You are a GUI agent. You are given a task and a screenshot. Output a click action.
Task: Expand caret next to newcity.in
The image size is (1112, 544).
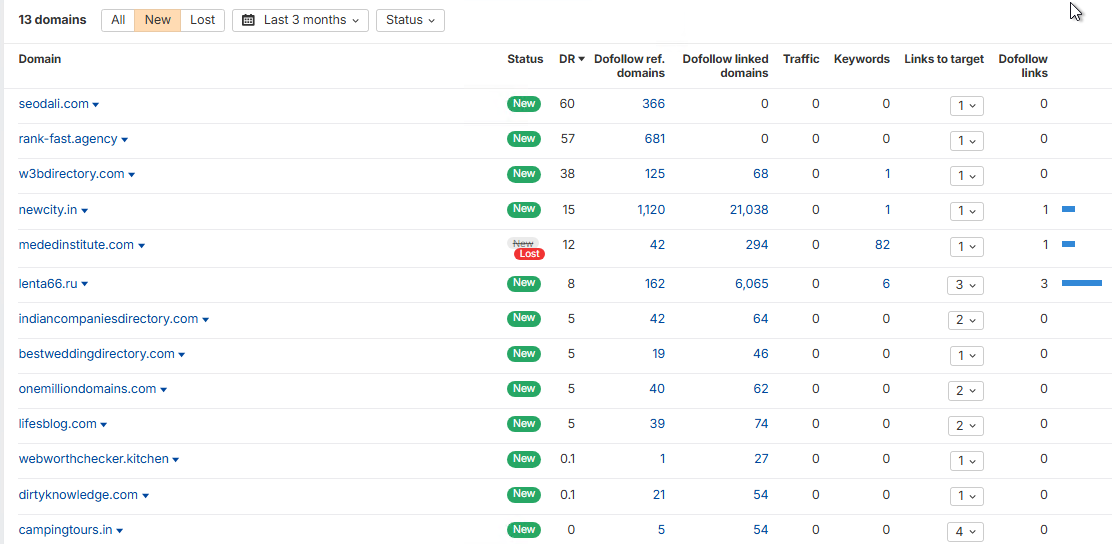click(84, 211)
